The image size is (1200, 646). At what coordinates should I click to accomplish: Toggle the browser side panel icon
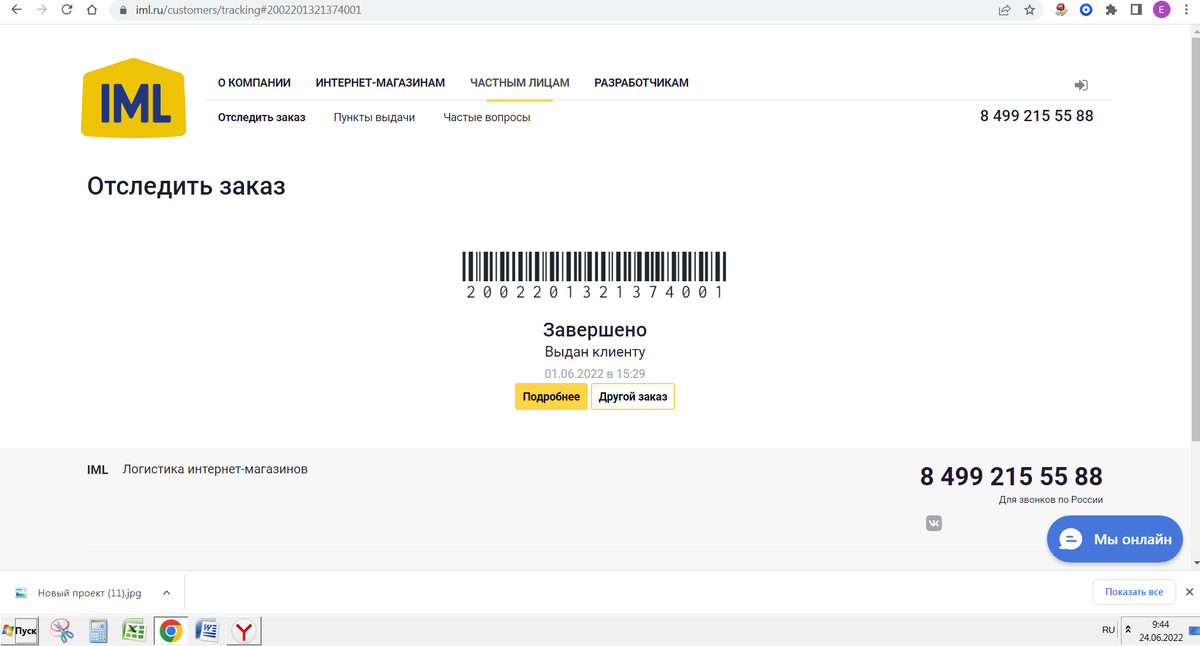(x=1136, y=10)
